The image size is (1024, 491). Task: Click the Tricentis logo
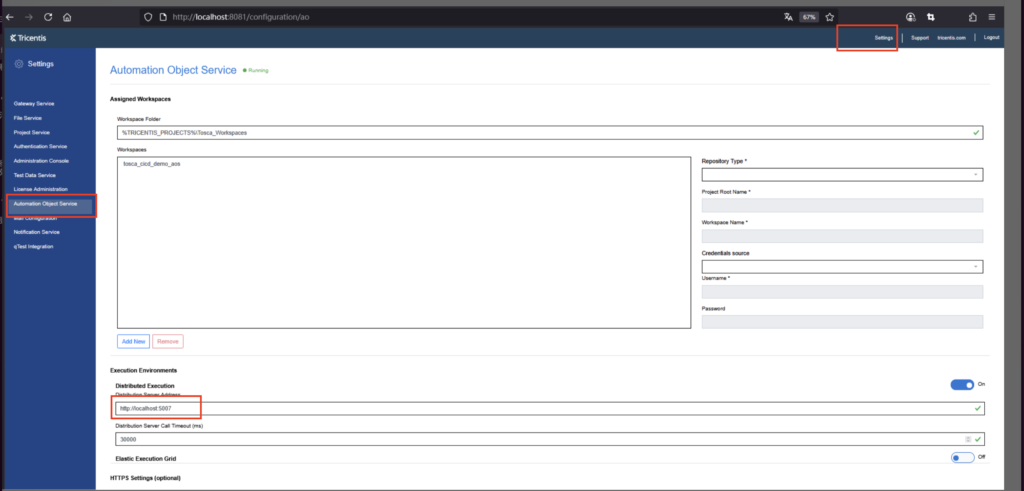click(x=28, y=38)
